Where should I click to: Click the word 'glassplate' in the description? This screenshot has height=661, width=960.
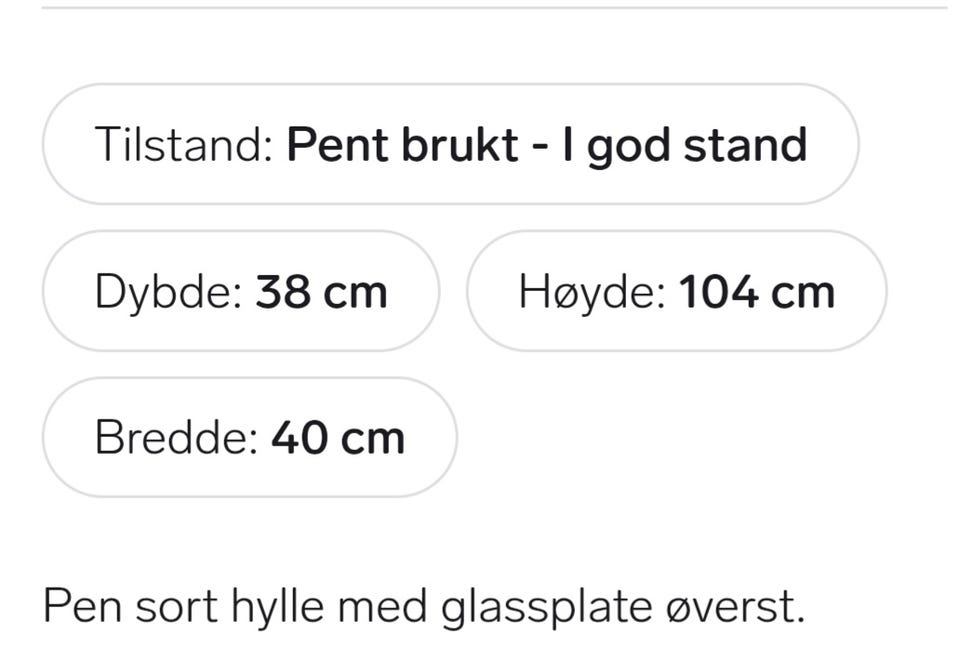pos(546,607)
